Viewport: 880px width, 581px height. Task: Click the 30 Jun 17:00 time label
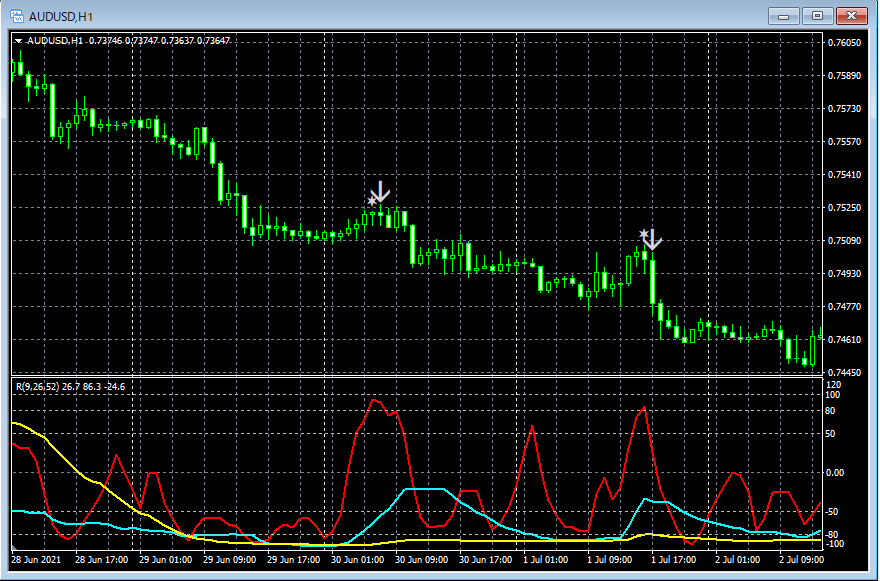(x=485, y=560)
